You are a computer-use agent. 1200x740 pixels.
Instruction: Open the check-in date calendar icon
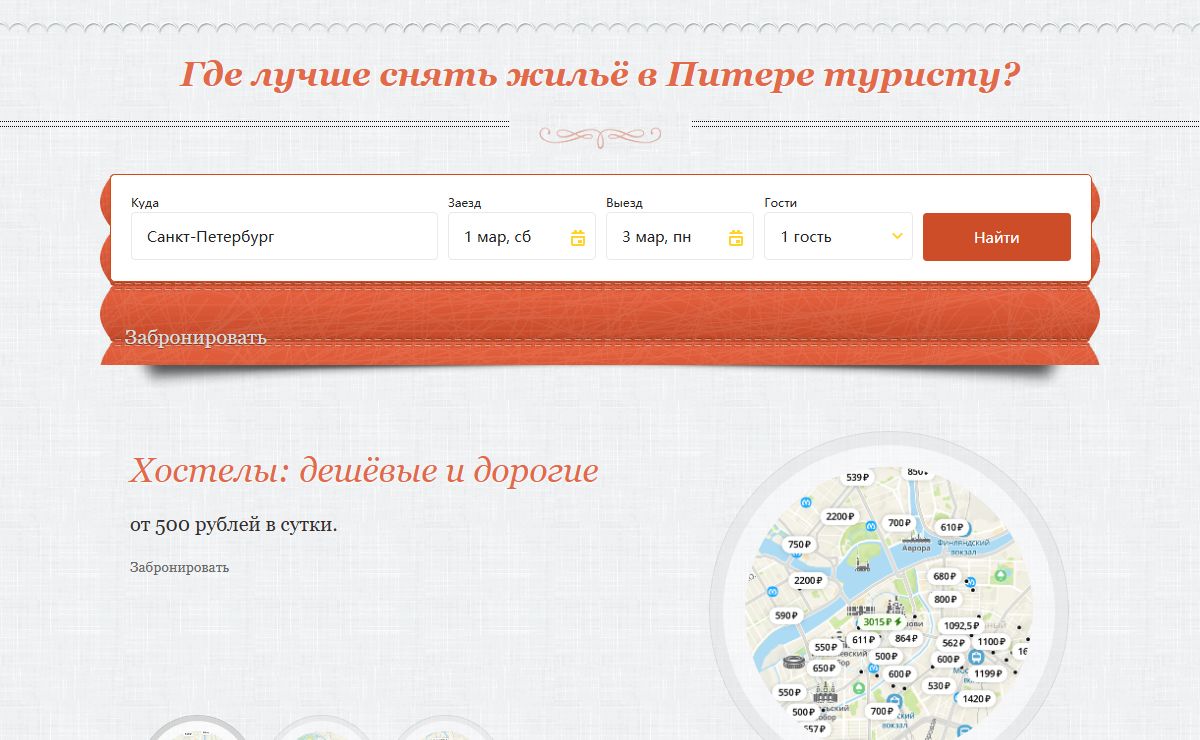coord(577,238)
